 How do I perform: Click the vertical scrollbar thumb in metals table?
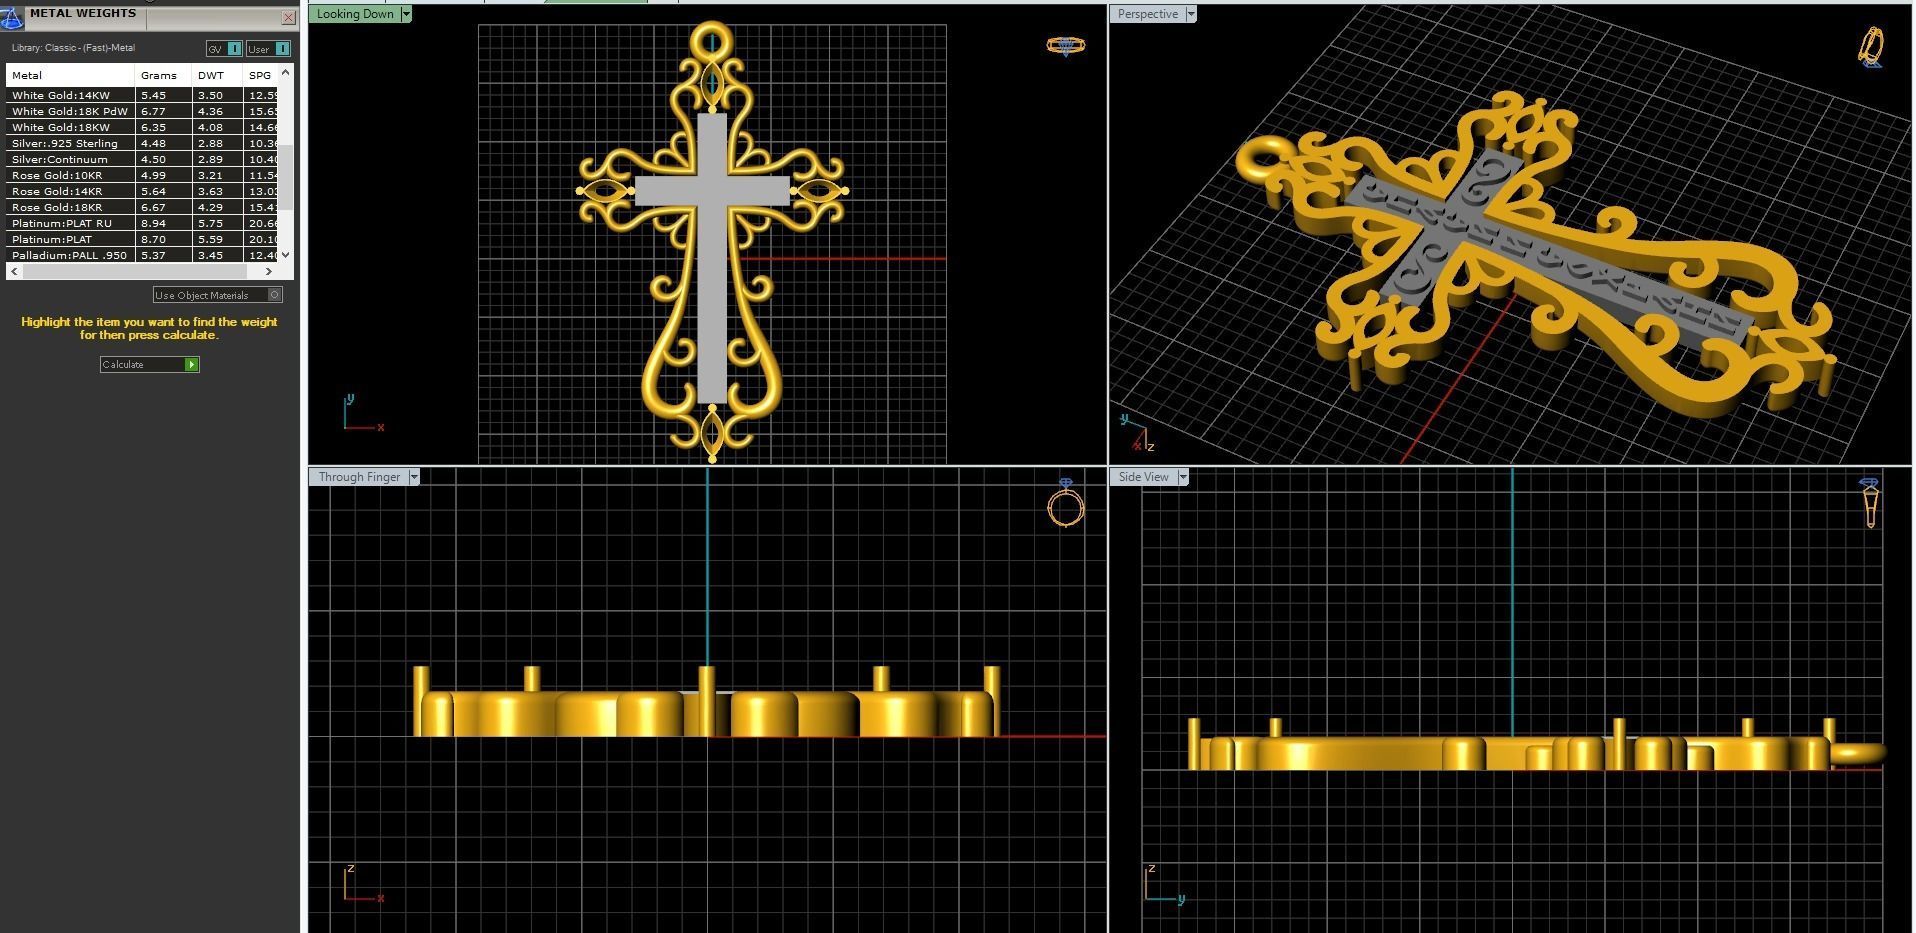tap(285, 178)
